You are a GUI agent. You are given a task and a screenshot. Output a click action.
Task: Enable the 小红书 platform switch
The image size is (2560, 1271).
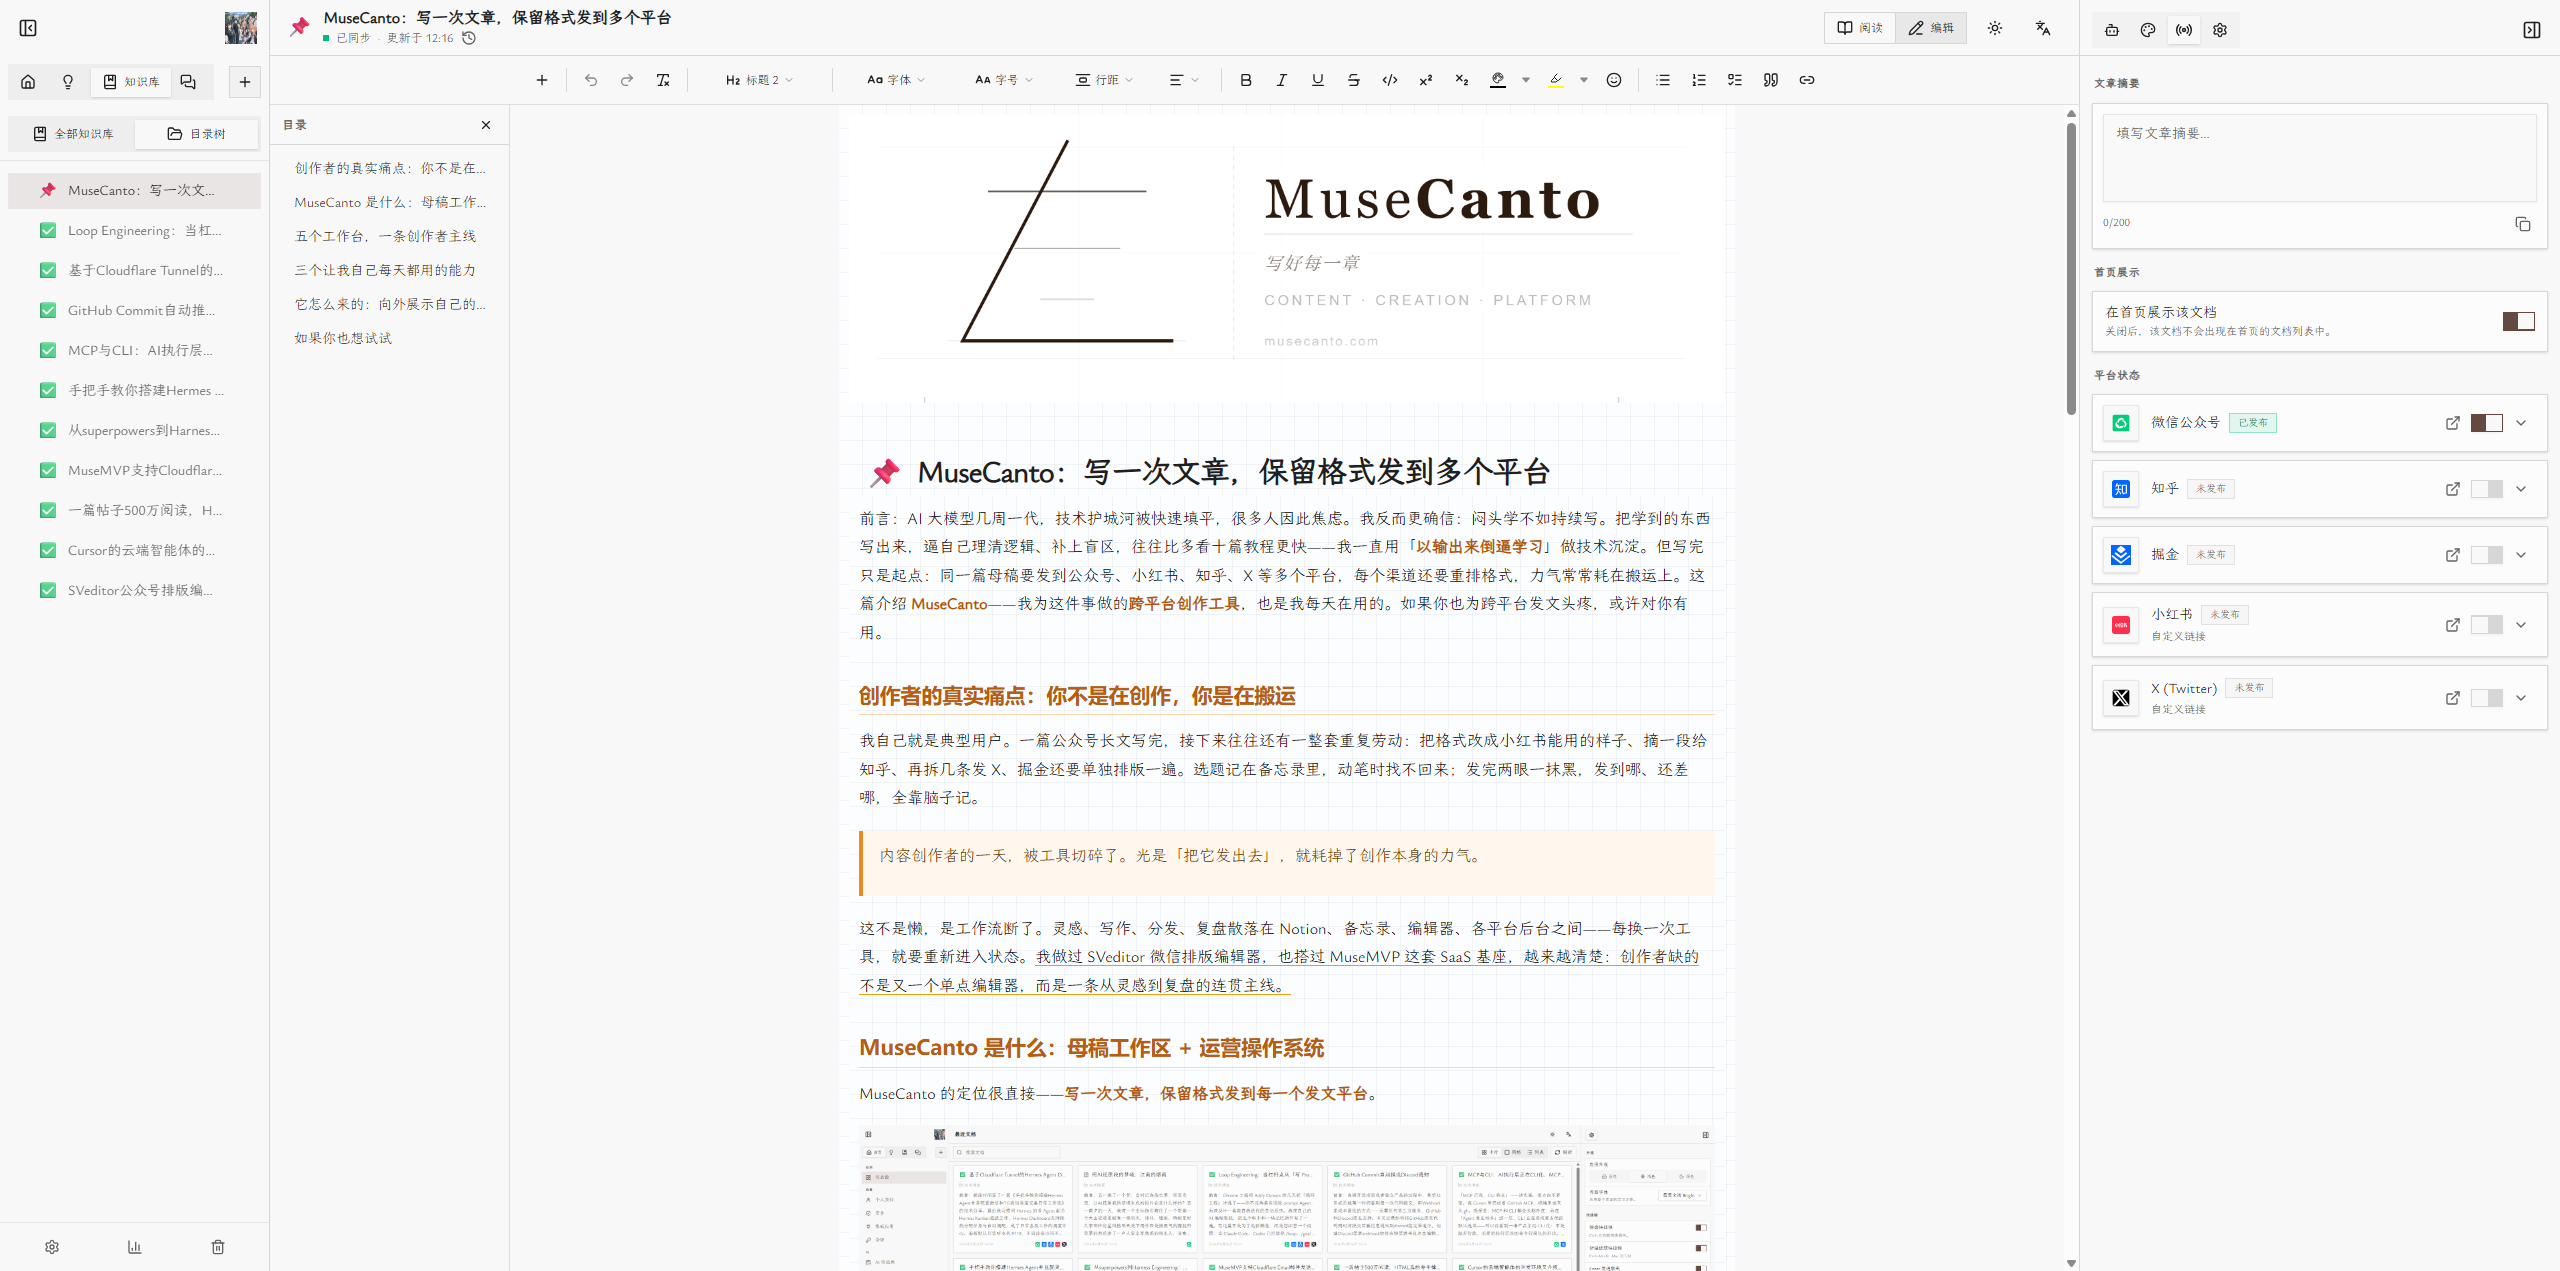(x=2487, y=625)
